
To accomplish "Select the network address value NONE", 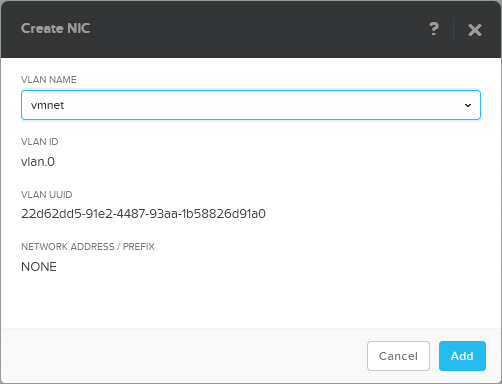I will click(x=39, y=267).
